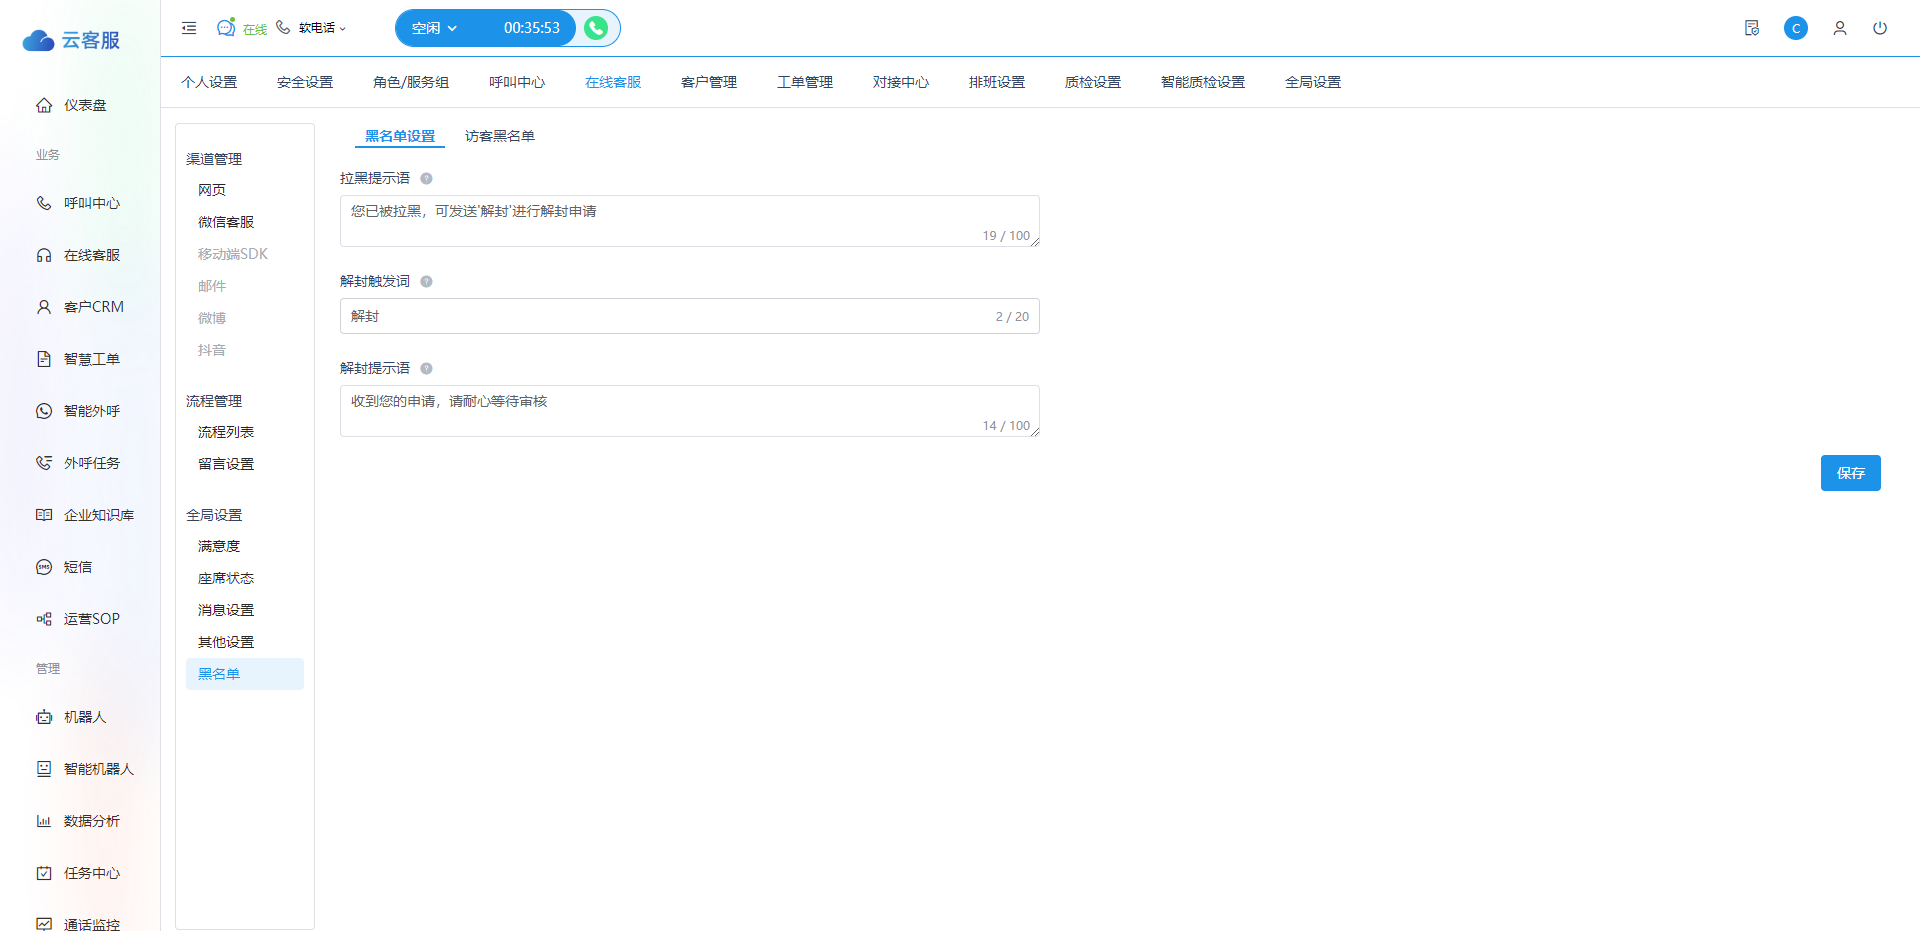This screenshot has width=1920, height=931.
Task: Click help icon beside 解封触发词
Action: 426,281
